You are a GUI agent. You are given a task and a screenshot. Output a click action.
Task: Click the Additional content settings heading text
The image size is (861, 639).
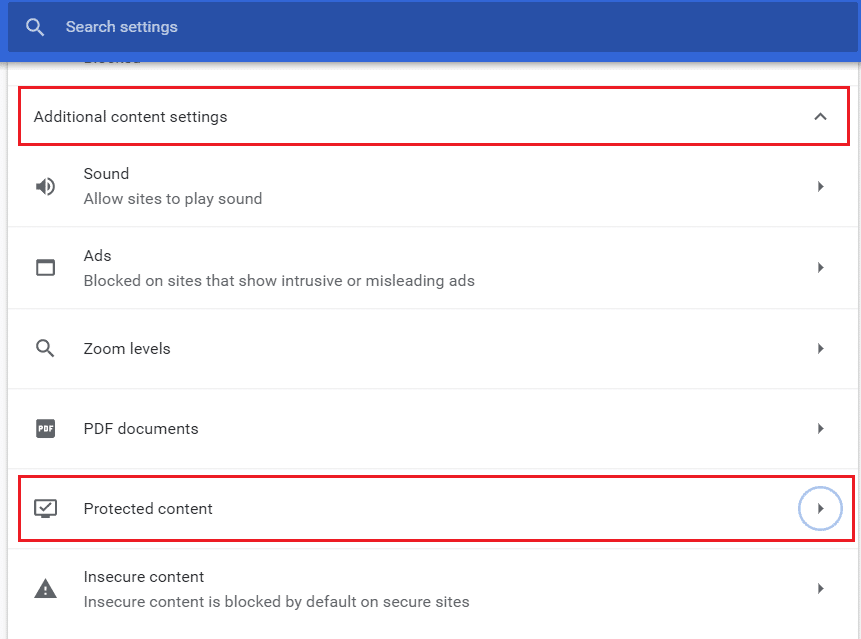point(131,117)
